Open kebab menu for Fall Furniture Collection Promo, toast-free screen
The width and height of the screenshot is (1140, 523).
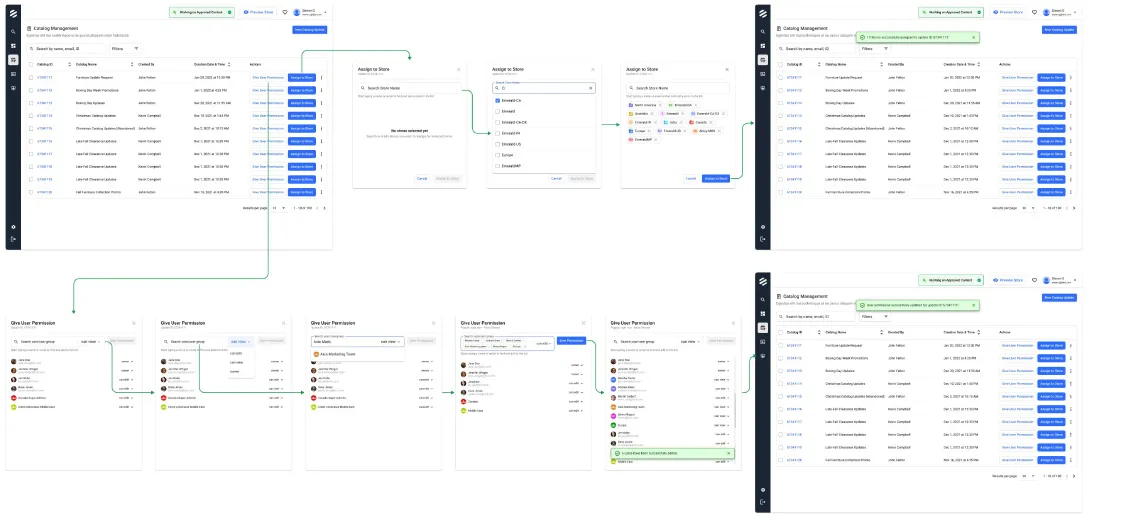(321, 192)
